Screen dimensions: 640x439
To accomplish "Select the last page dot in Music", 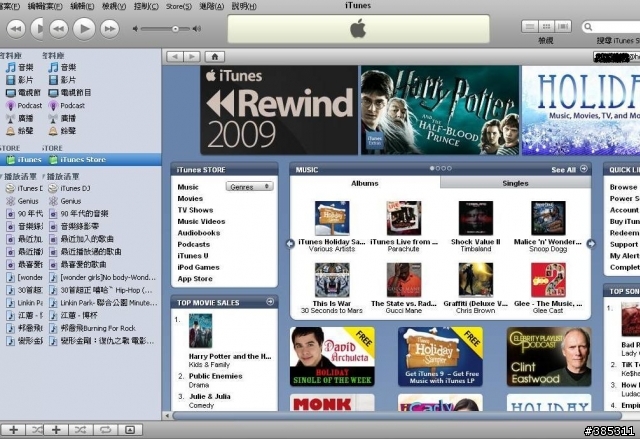I will point(449,168).
